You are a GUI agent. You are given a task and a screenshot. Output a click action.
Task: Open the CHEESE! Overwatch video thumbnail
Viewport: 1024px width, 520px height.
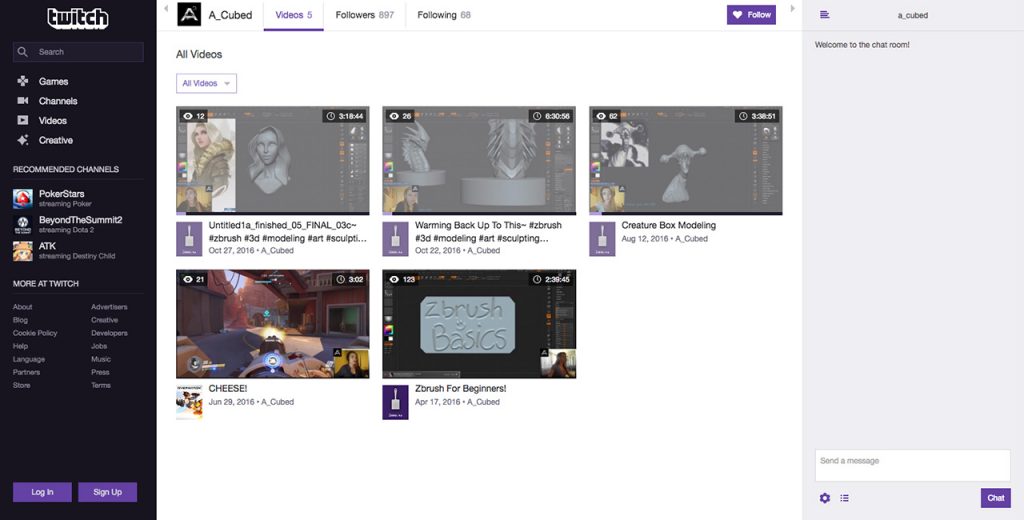(273, 324)
